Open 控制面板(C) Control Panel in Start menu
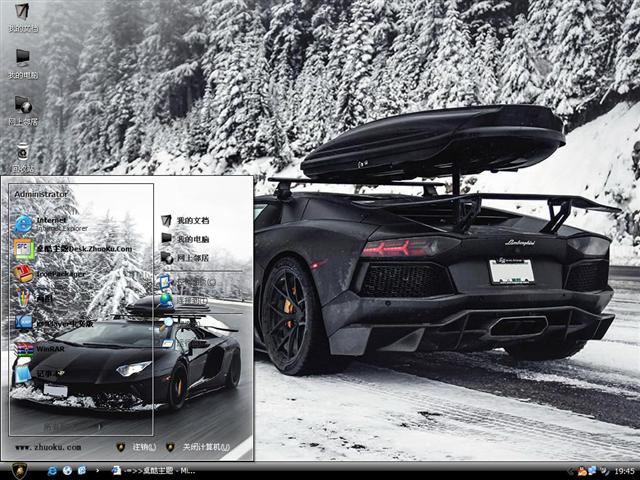Screen dimensions: 640x480 click(188, 282)
